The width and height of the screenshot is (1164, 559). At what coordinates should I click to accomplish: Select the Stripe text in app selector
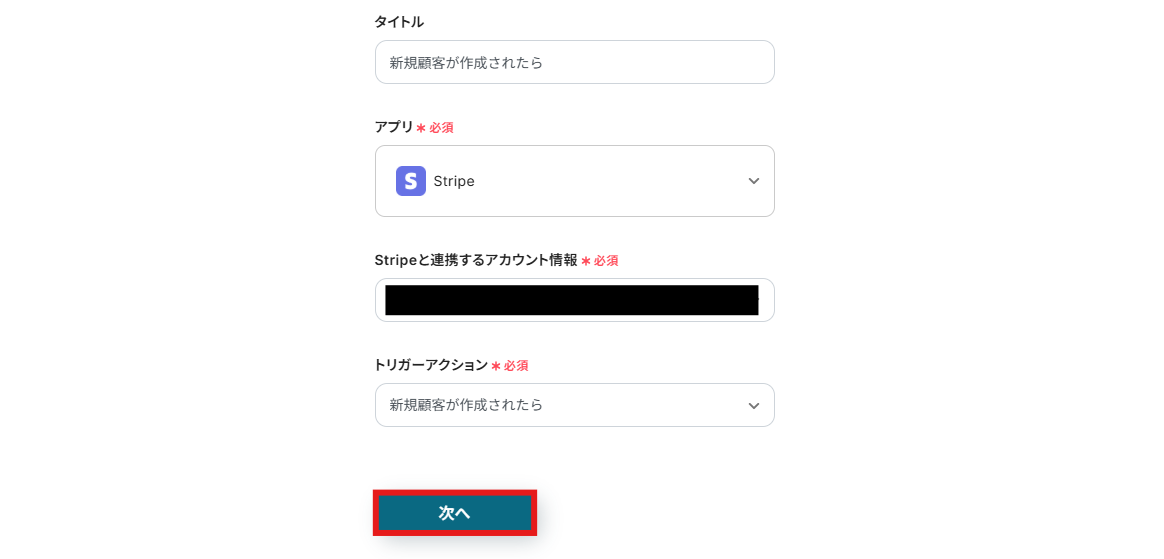point(454,181)
